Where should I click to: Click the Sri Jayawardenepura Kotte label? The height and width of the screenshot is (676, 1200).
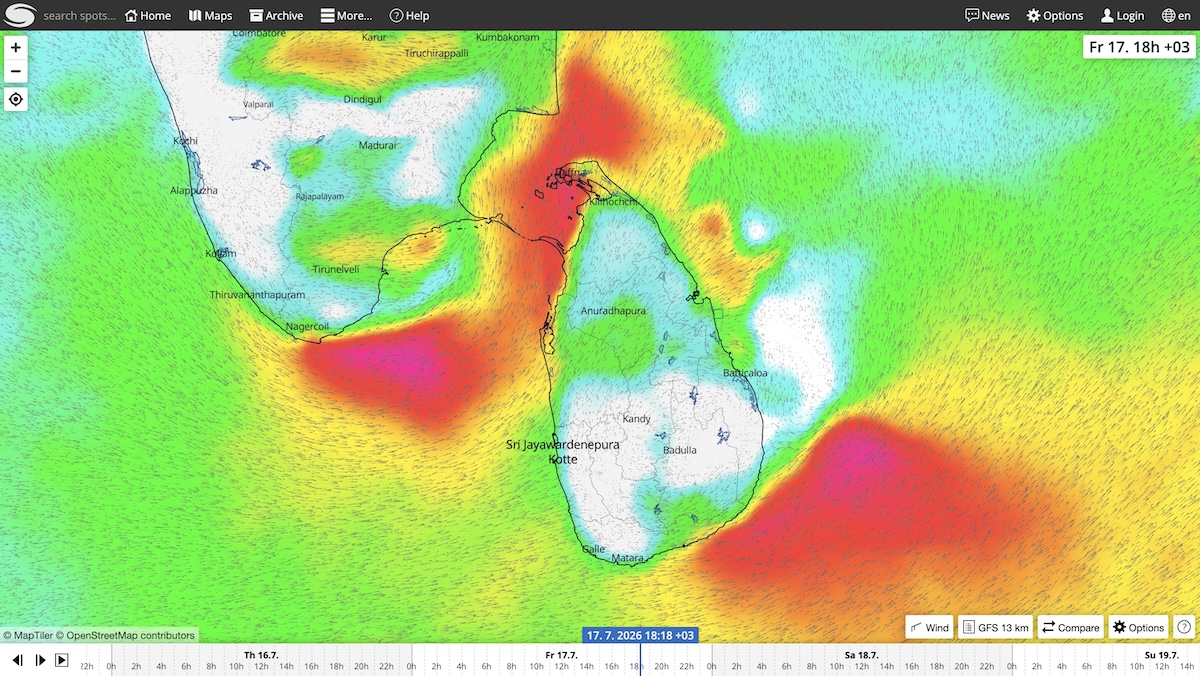pos(563,450)
